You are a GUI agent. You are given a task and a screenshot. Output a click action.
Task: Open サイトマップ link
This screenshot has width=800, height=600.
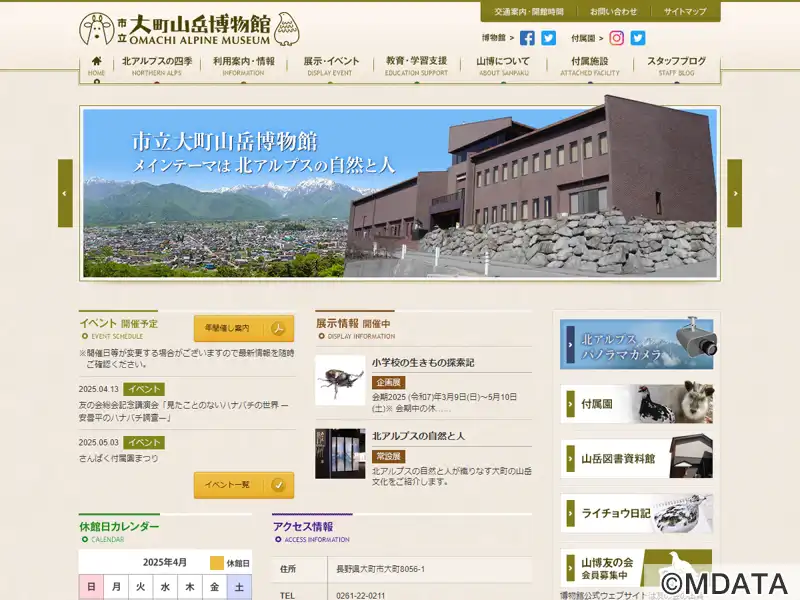pyautogui.click(x=685, y=11)
